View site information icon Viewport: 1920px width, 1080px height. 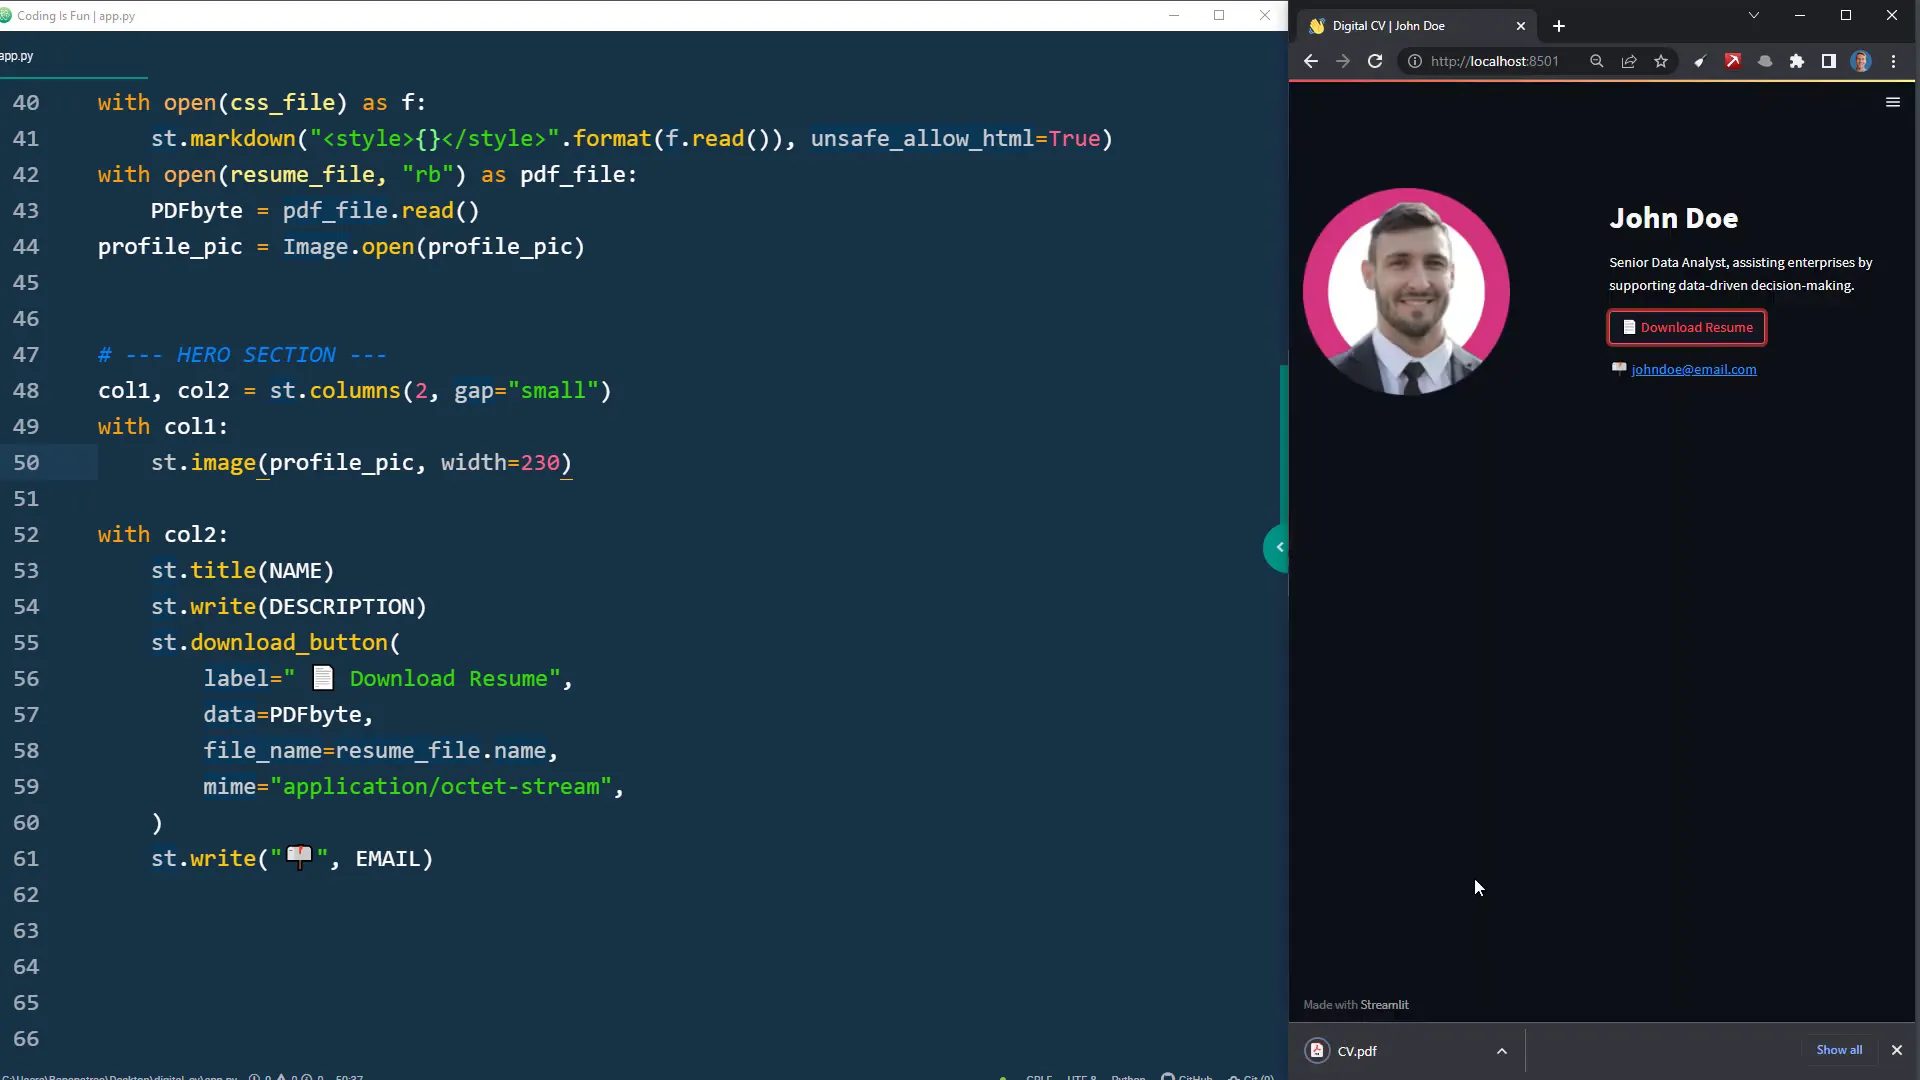(1415, 61)
